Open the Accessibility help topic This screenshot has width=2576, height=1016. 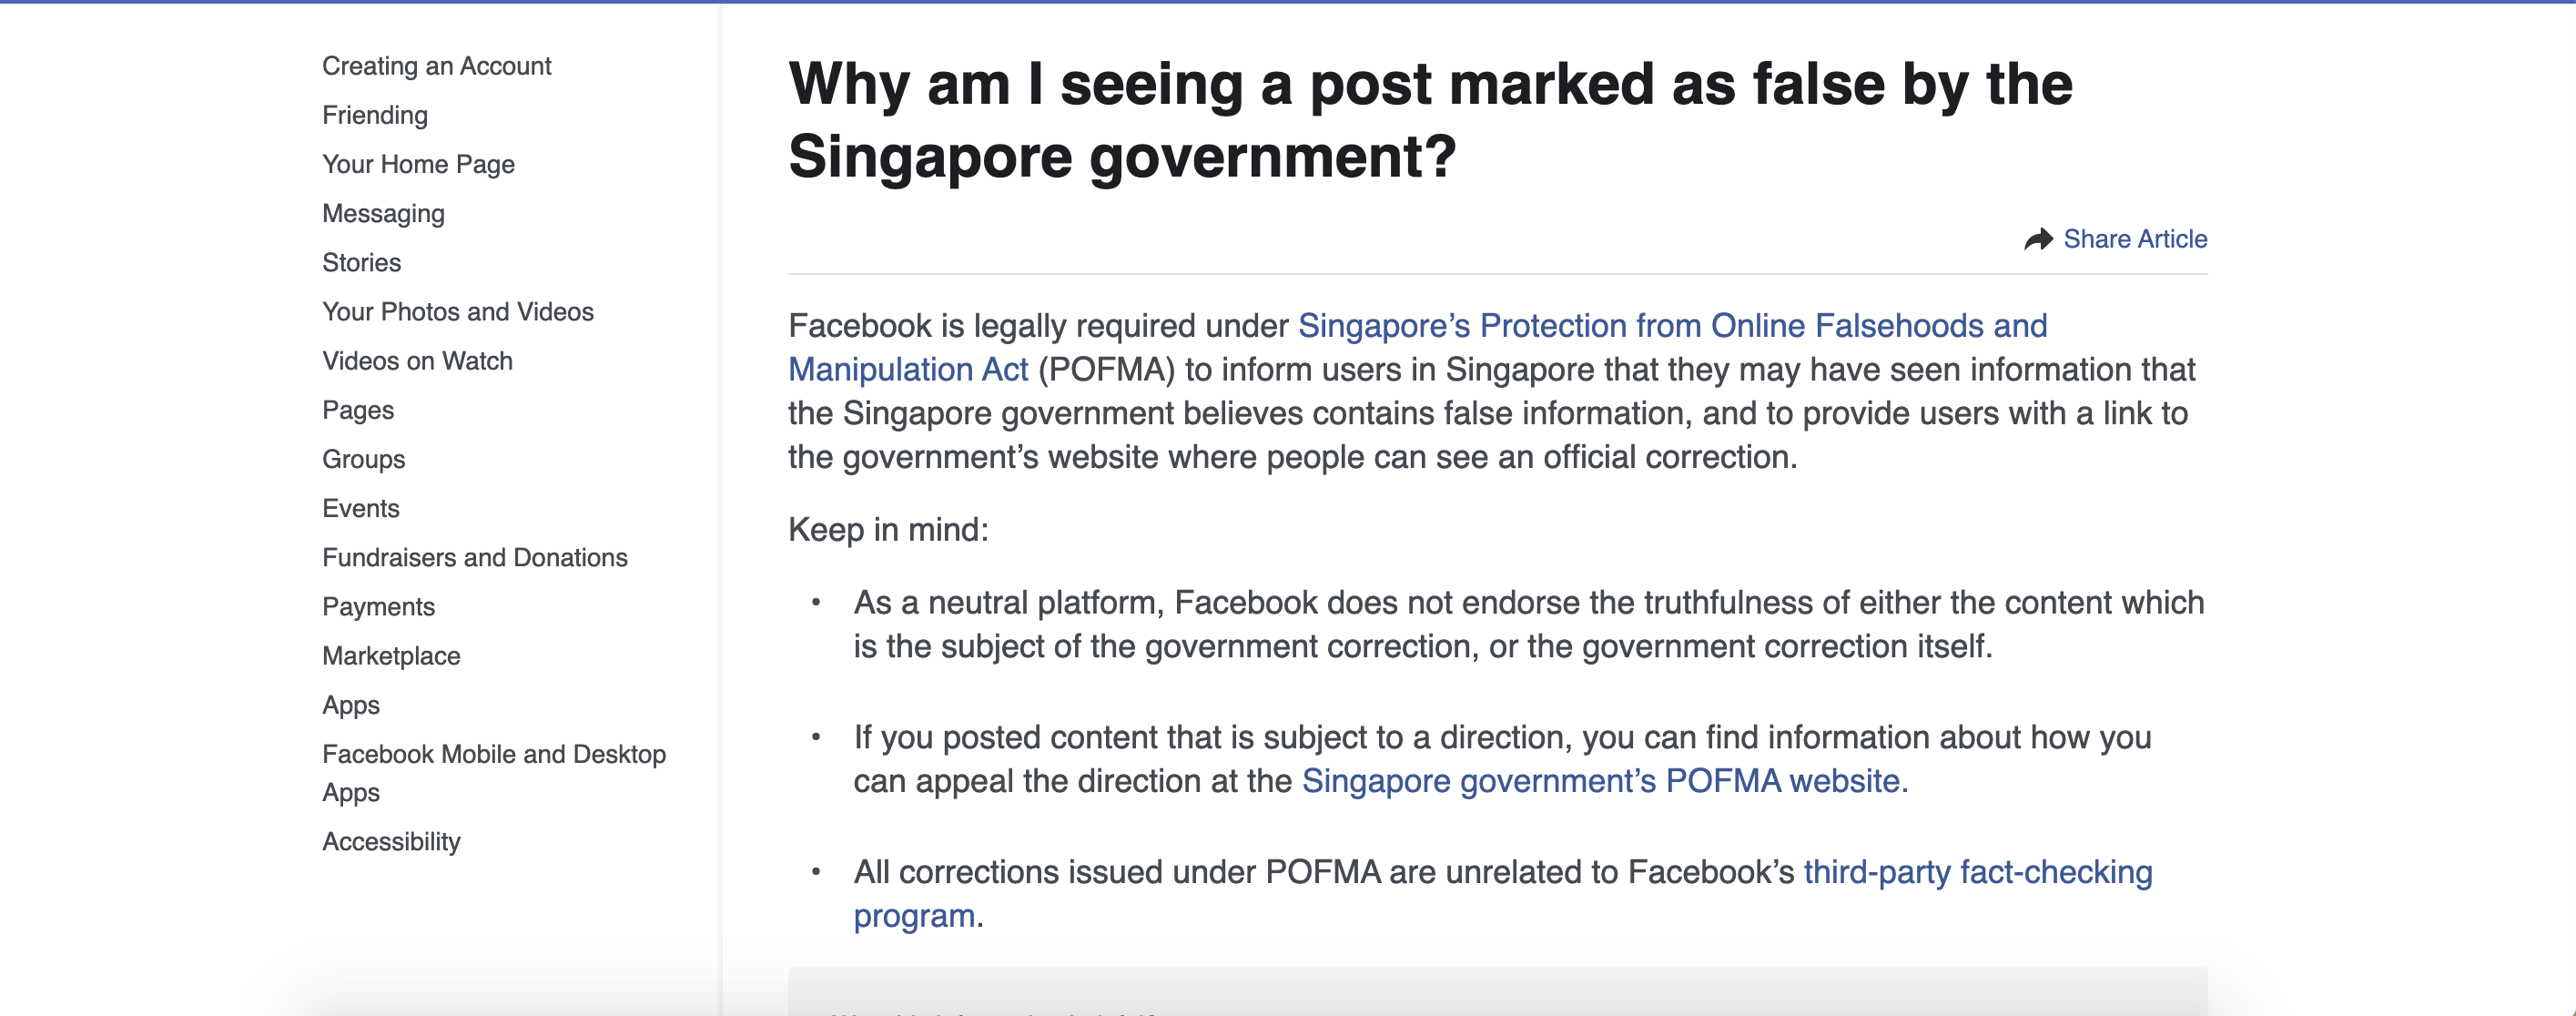coord(391,842)
